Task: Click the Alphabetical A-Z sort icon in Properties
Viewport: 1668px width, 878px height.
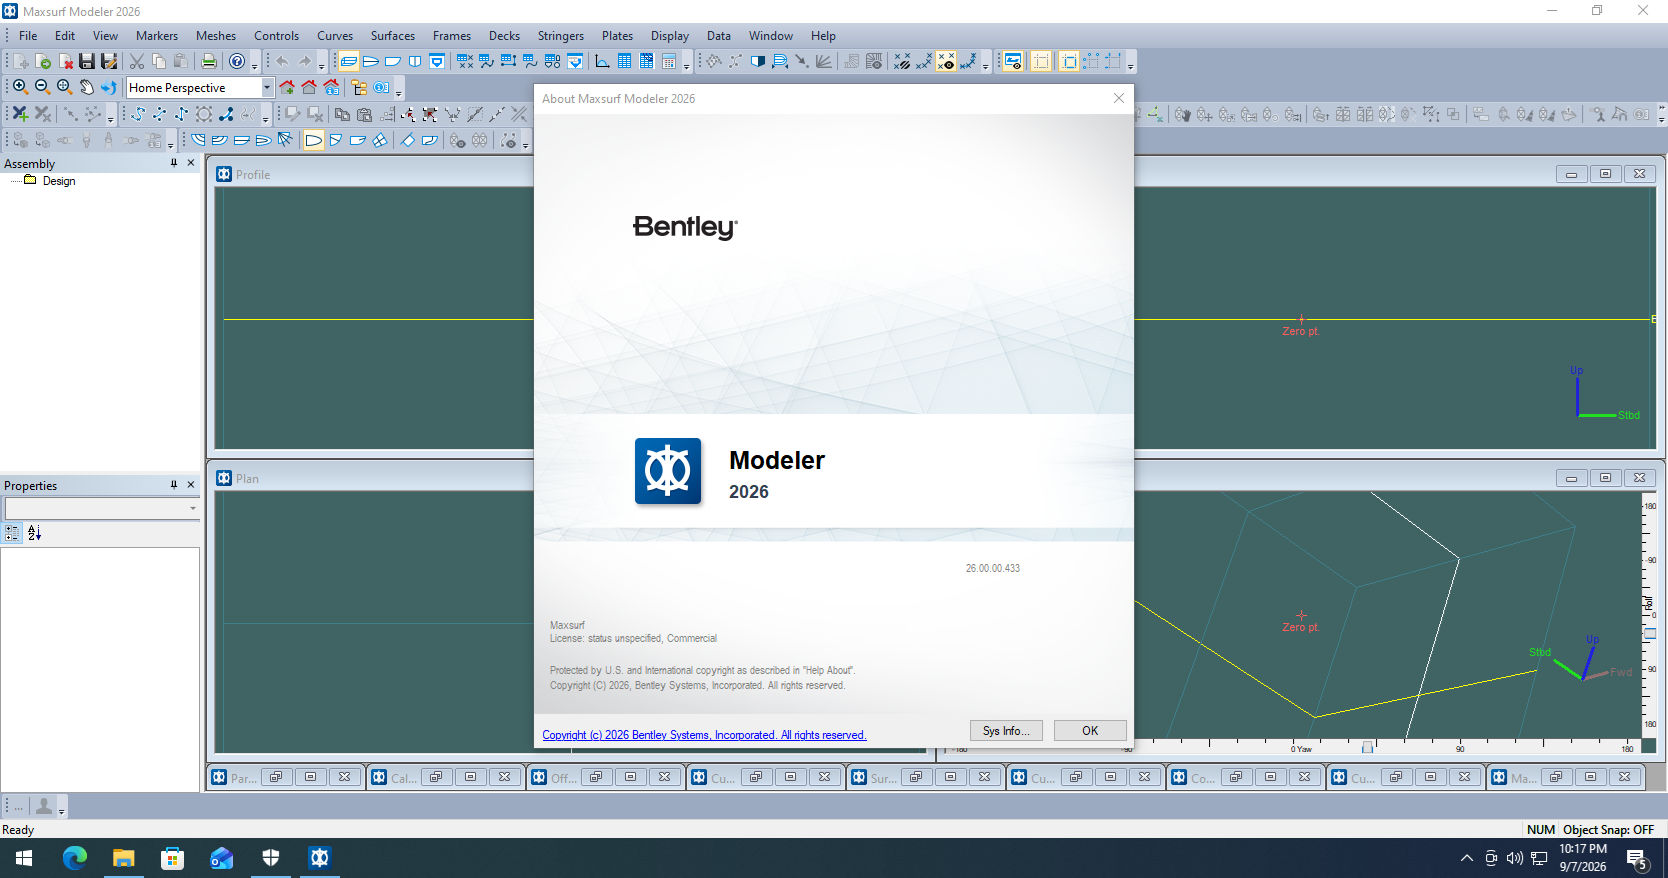Action: (x=34, y=533)
